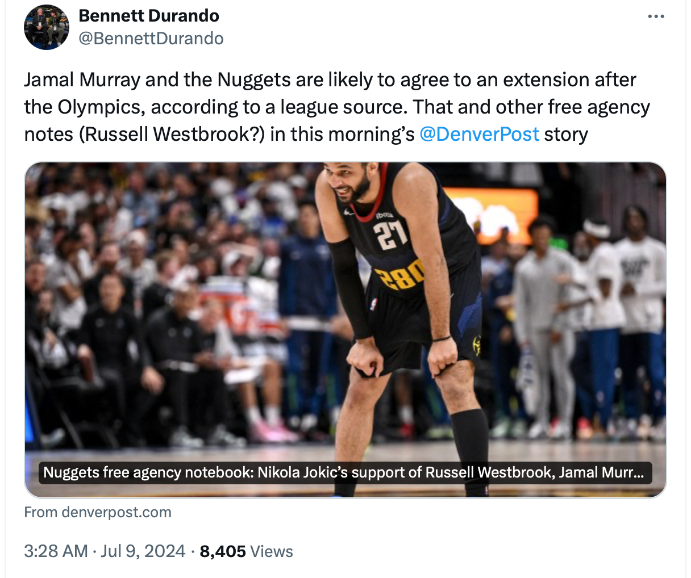Open the tweet's more options ellipsis menu
The width and height of the screenshot is (691, 578).
[x=656, y=17]
